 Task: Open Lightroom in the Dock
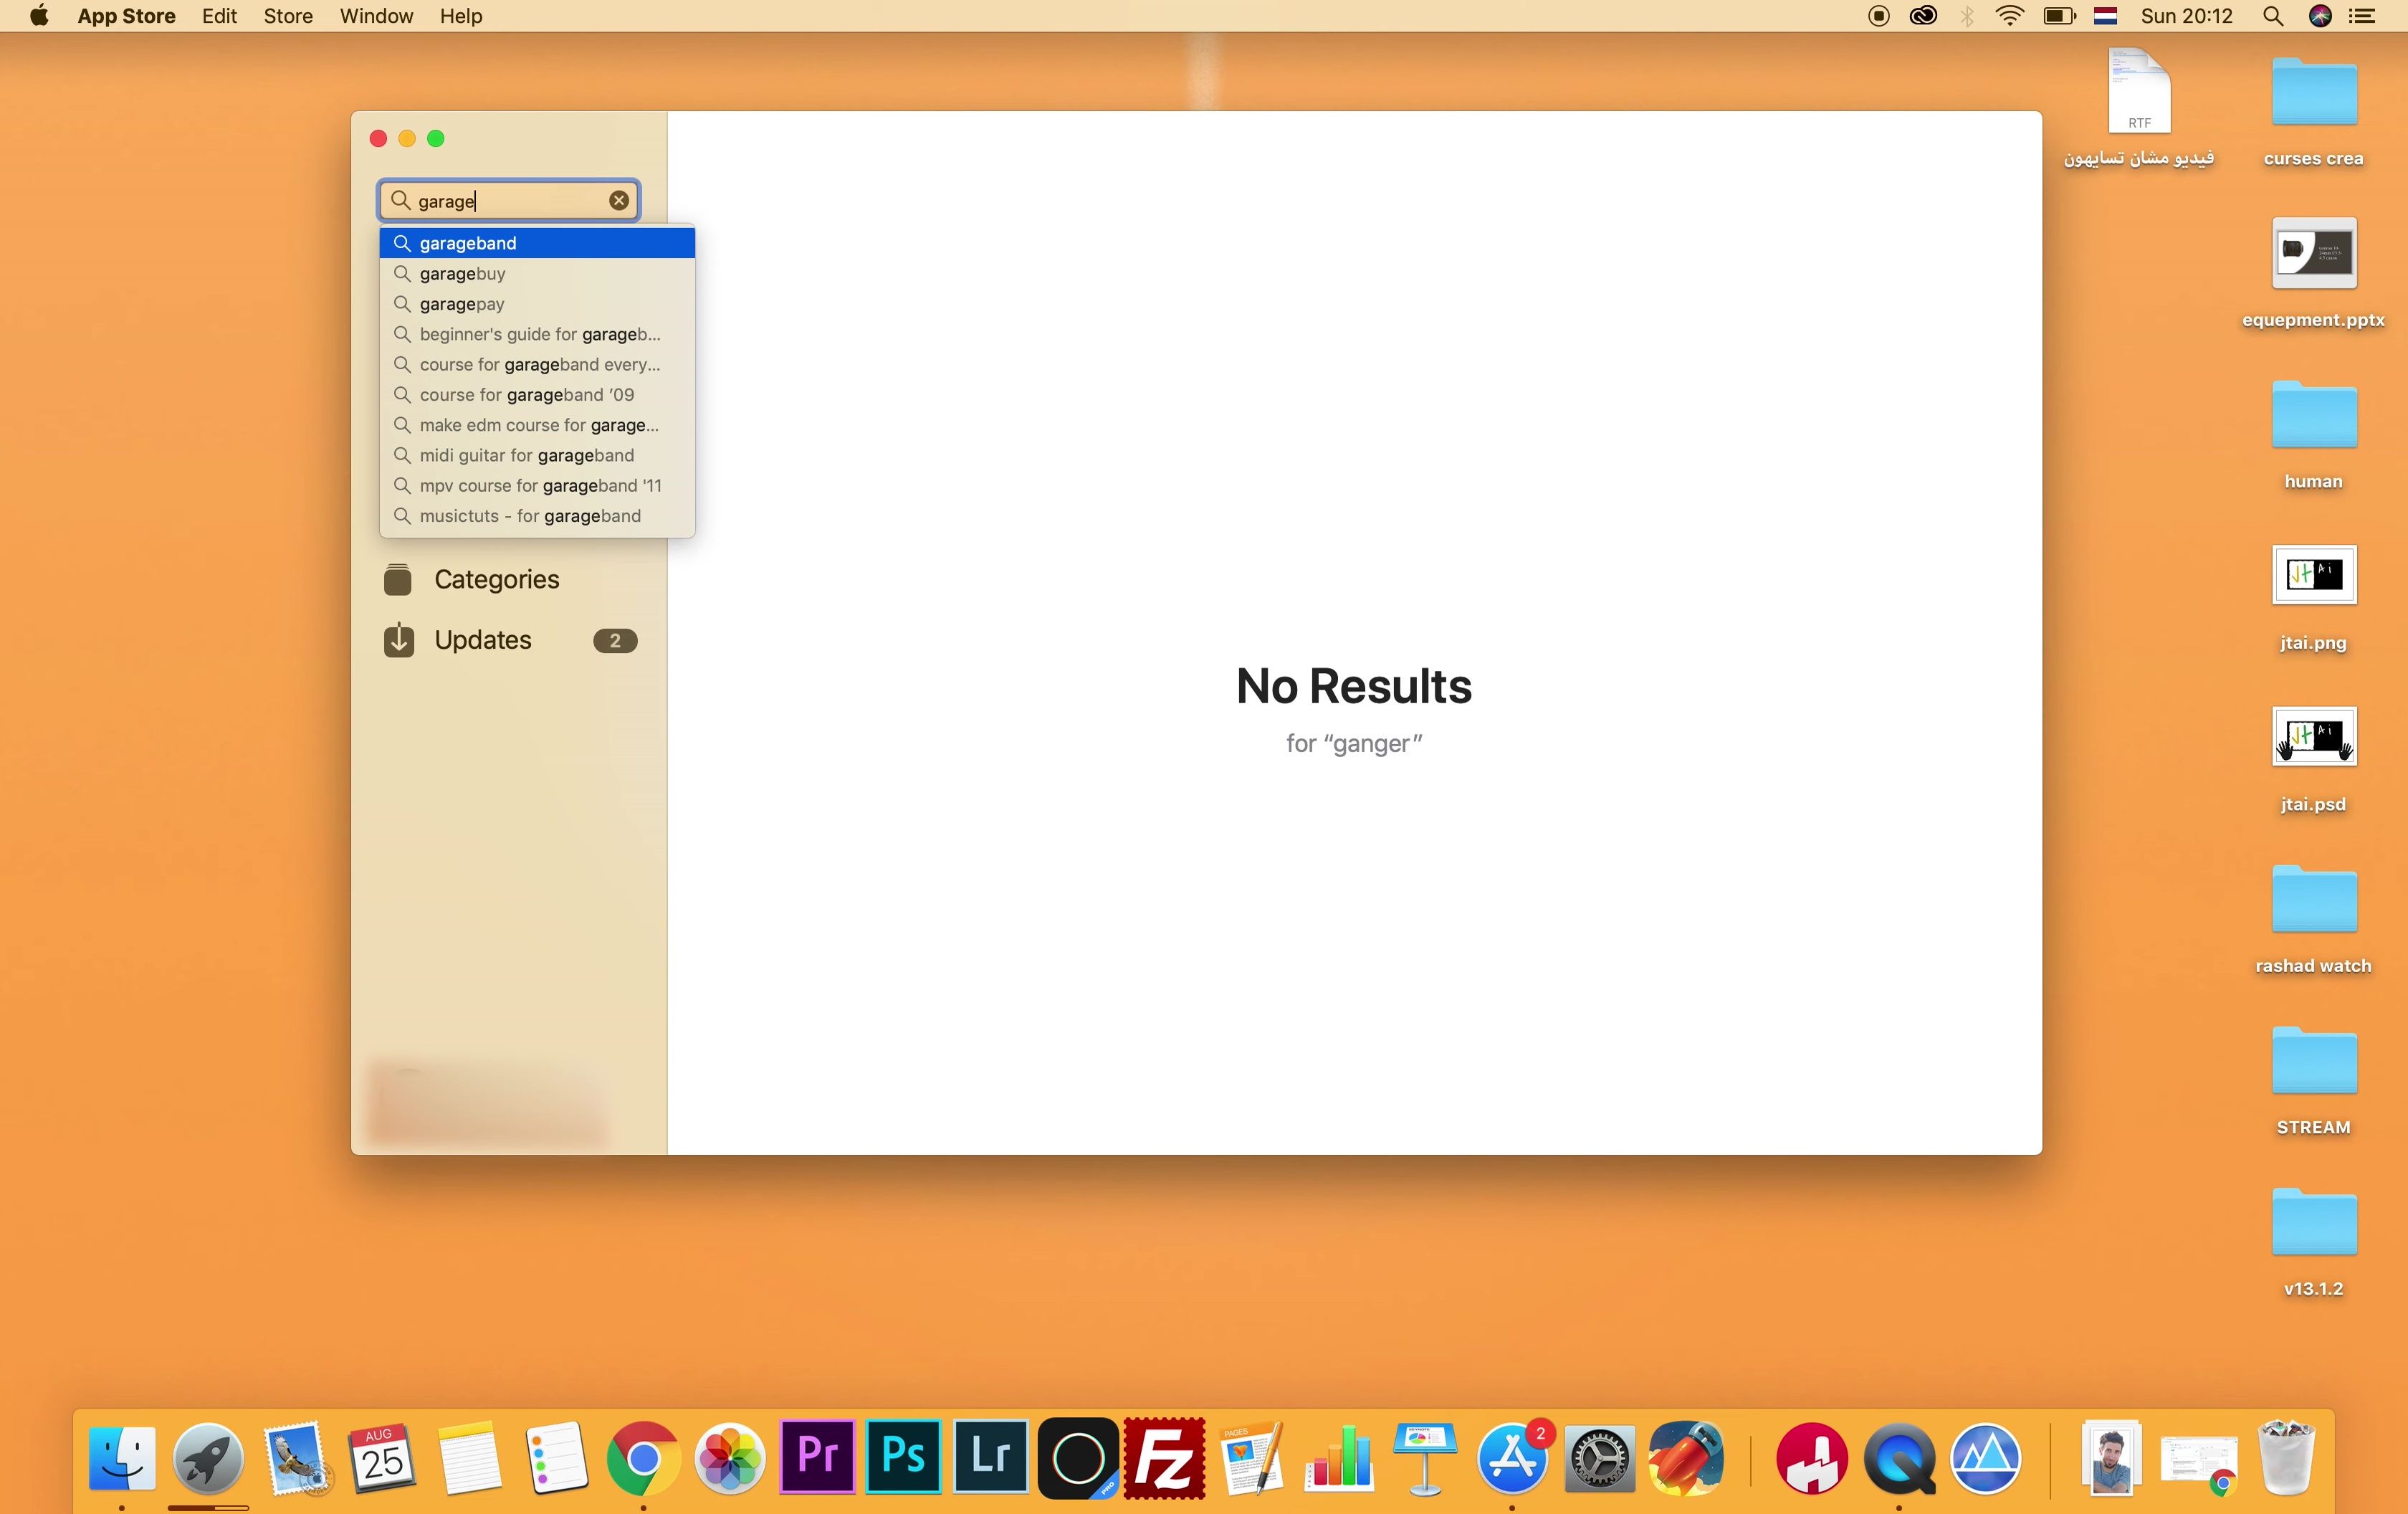[991, 1457]
